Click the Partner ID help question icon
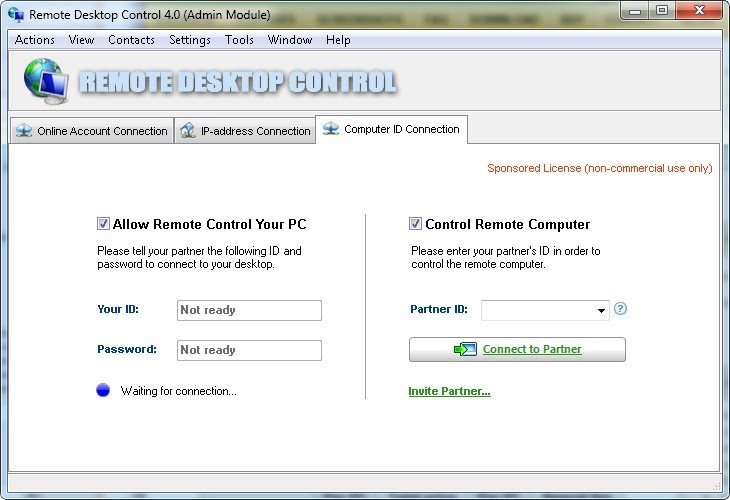Image resolution: width=730 pixels, height=500 pixels. click(620, 309)
